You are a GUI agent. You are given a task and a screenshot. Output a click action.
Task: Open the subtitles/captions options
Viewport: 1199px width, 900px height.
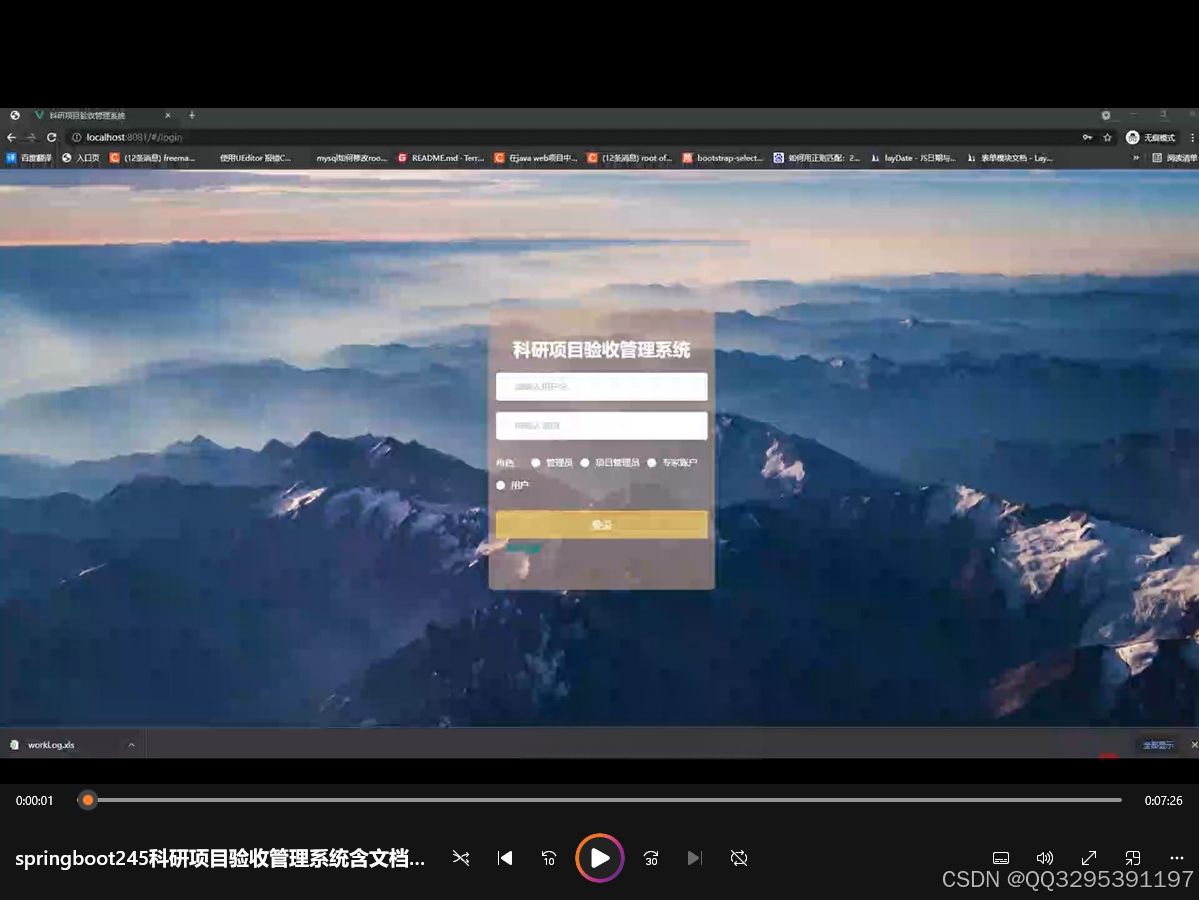(1001, 858)
